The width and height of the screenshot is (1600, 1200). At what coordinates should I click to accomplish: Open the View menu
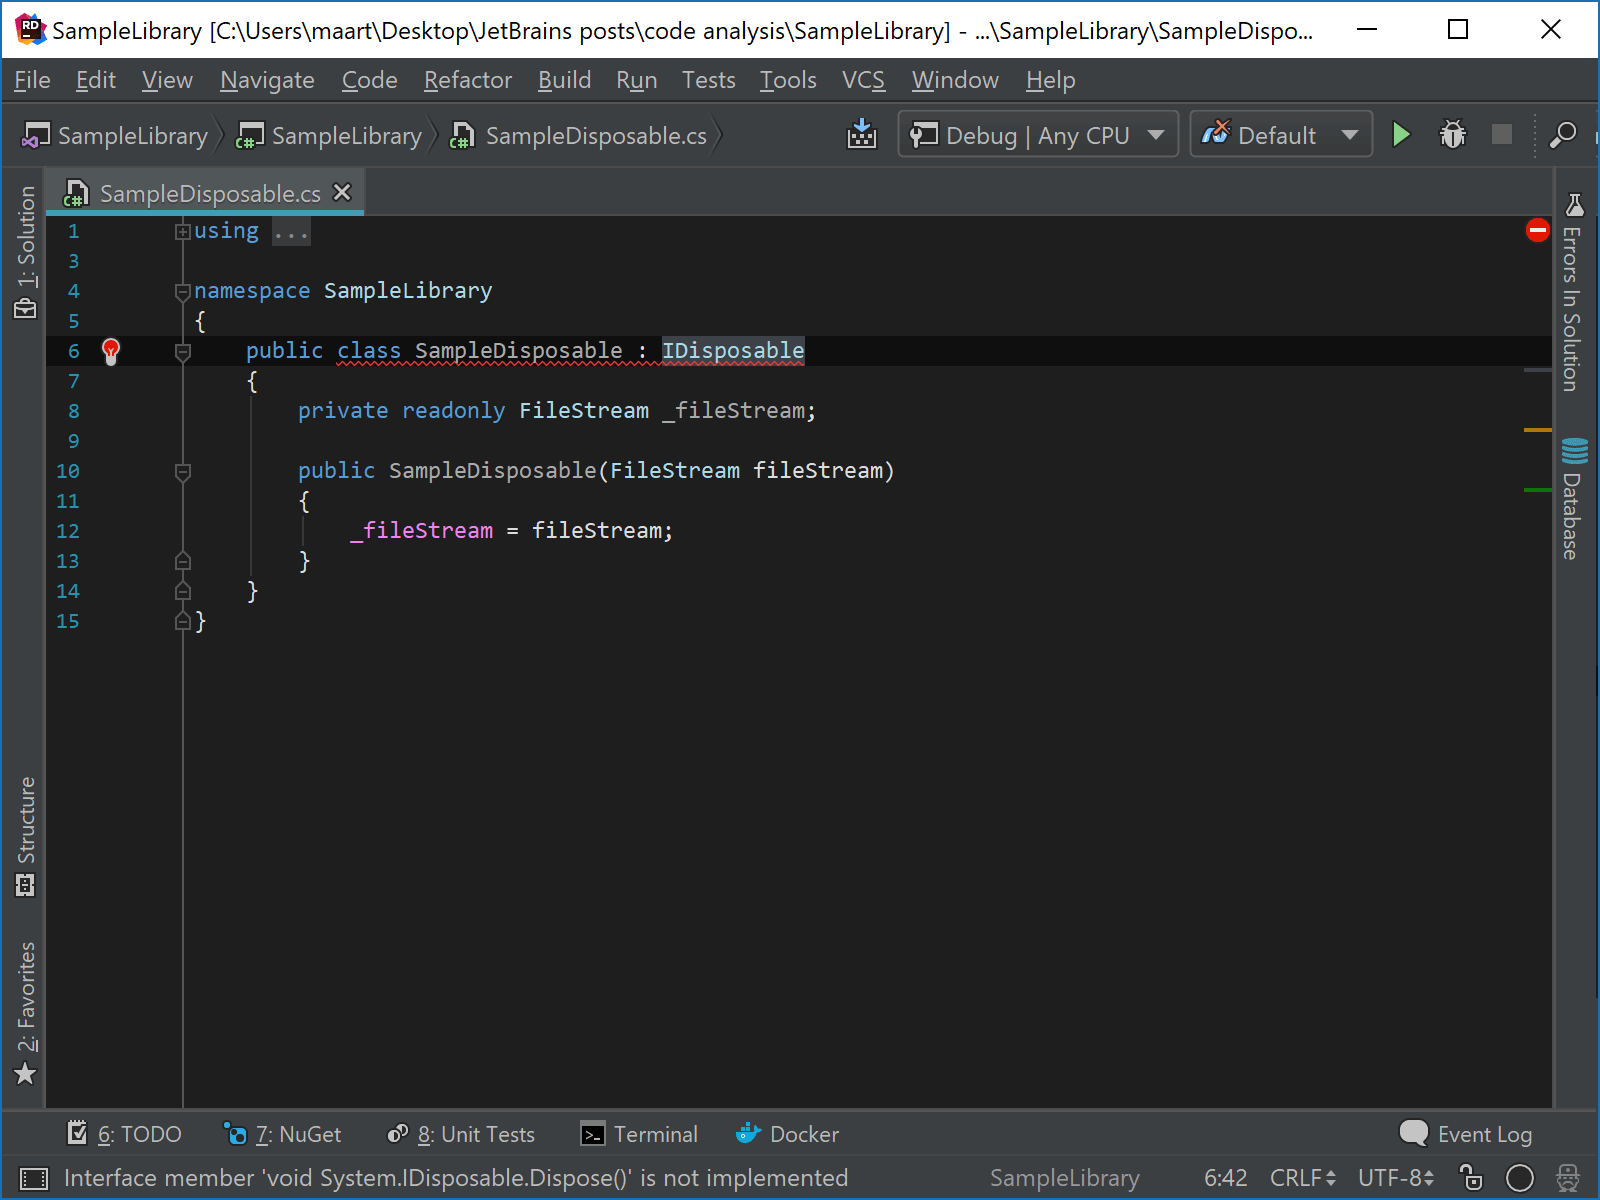167,80
